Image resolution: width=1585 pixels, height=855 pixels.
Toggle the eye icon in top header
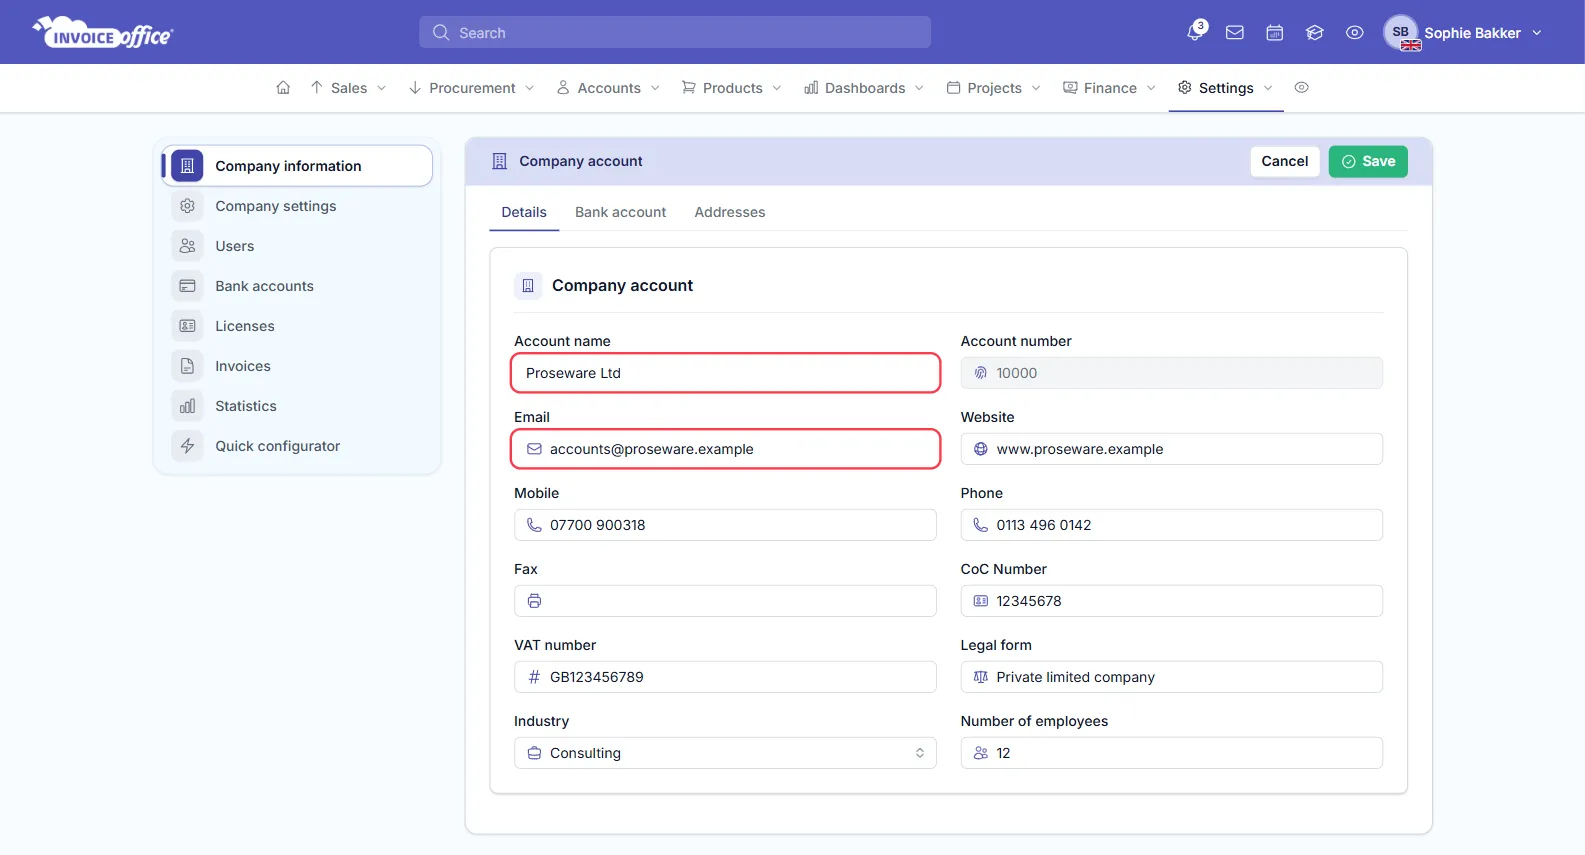pyautogui.click(x=1355, y=33)
